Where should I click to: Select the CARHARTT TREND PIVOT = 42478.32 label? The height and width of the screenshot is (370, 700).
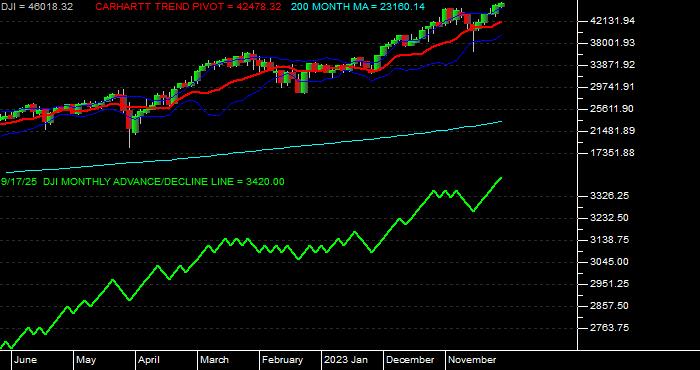(188, 7)
